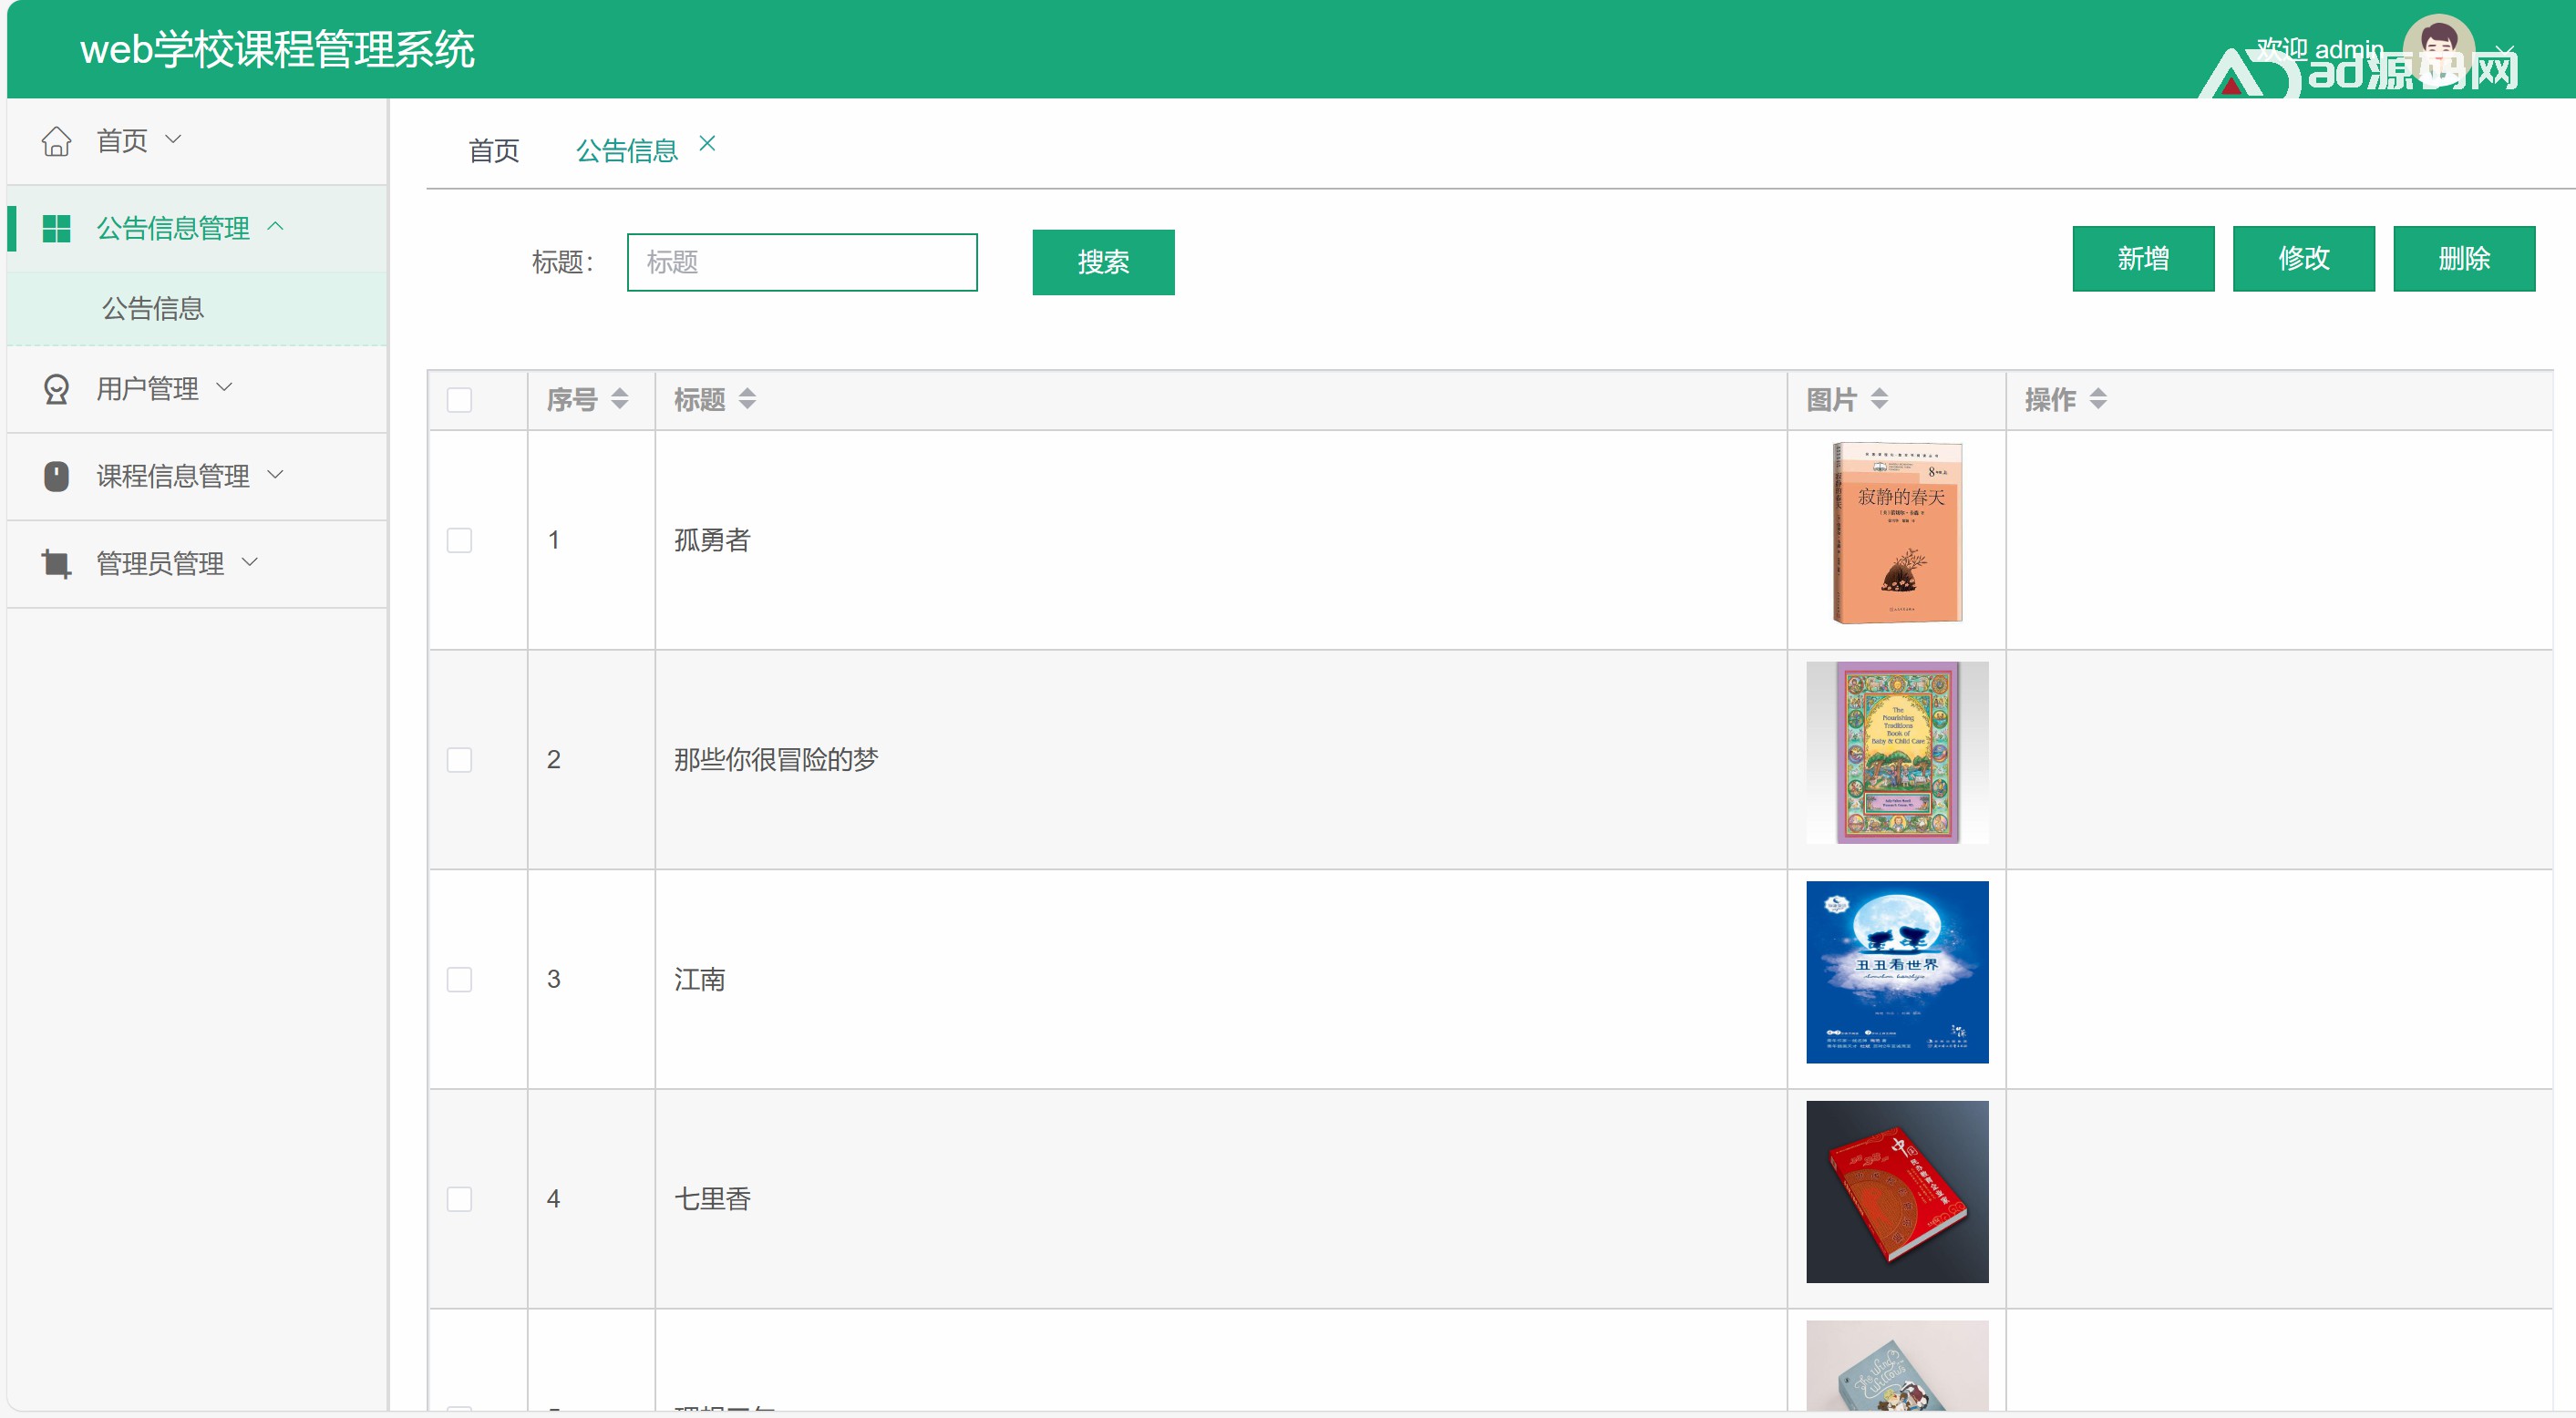Click the crop icon beside 管理员管理
This screenshot has width=2576, height=1418.
56,564
